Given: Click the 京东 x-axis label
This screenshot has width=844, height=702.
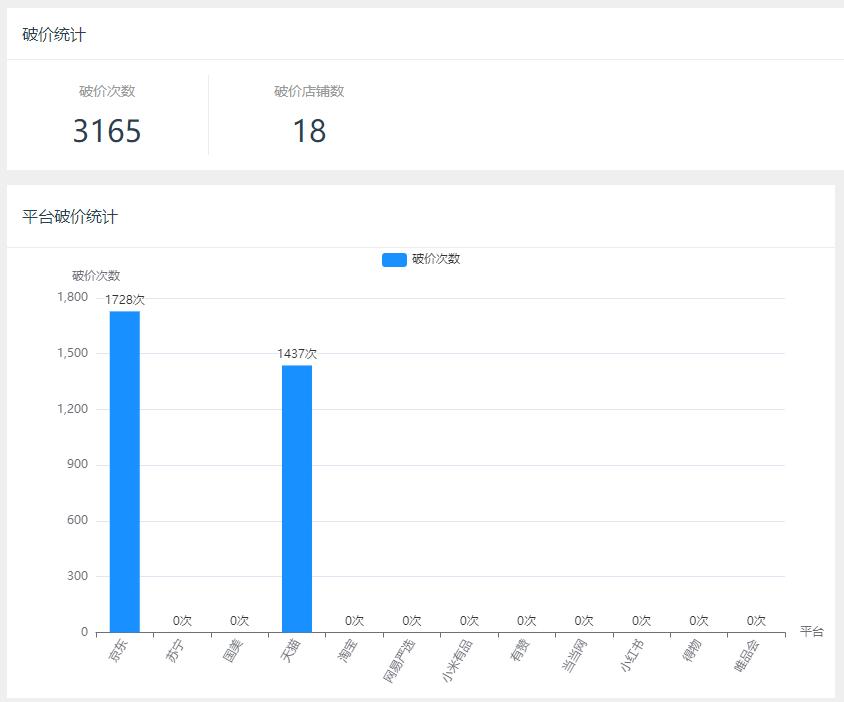Looking at the screenshot, I should (117, 651).
